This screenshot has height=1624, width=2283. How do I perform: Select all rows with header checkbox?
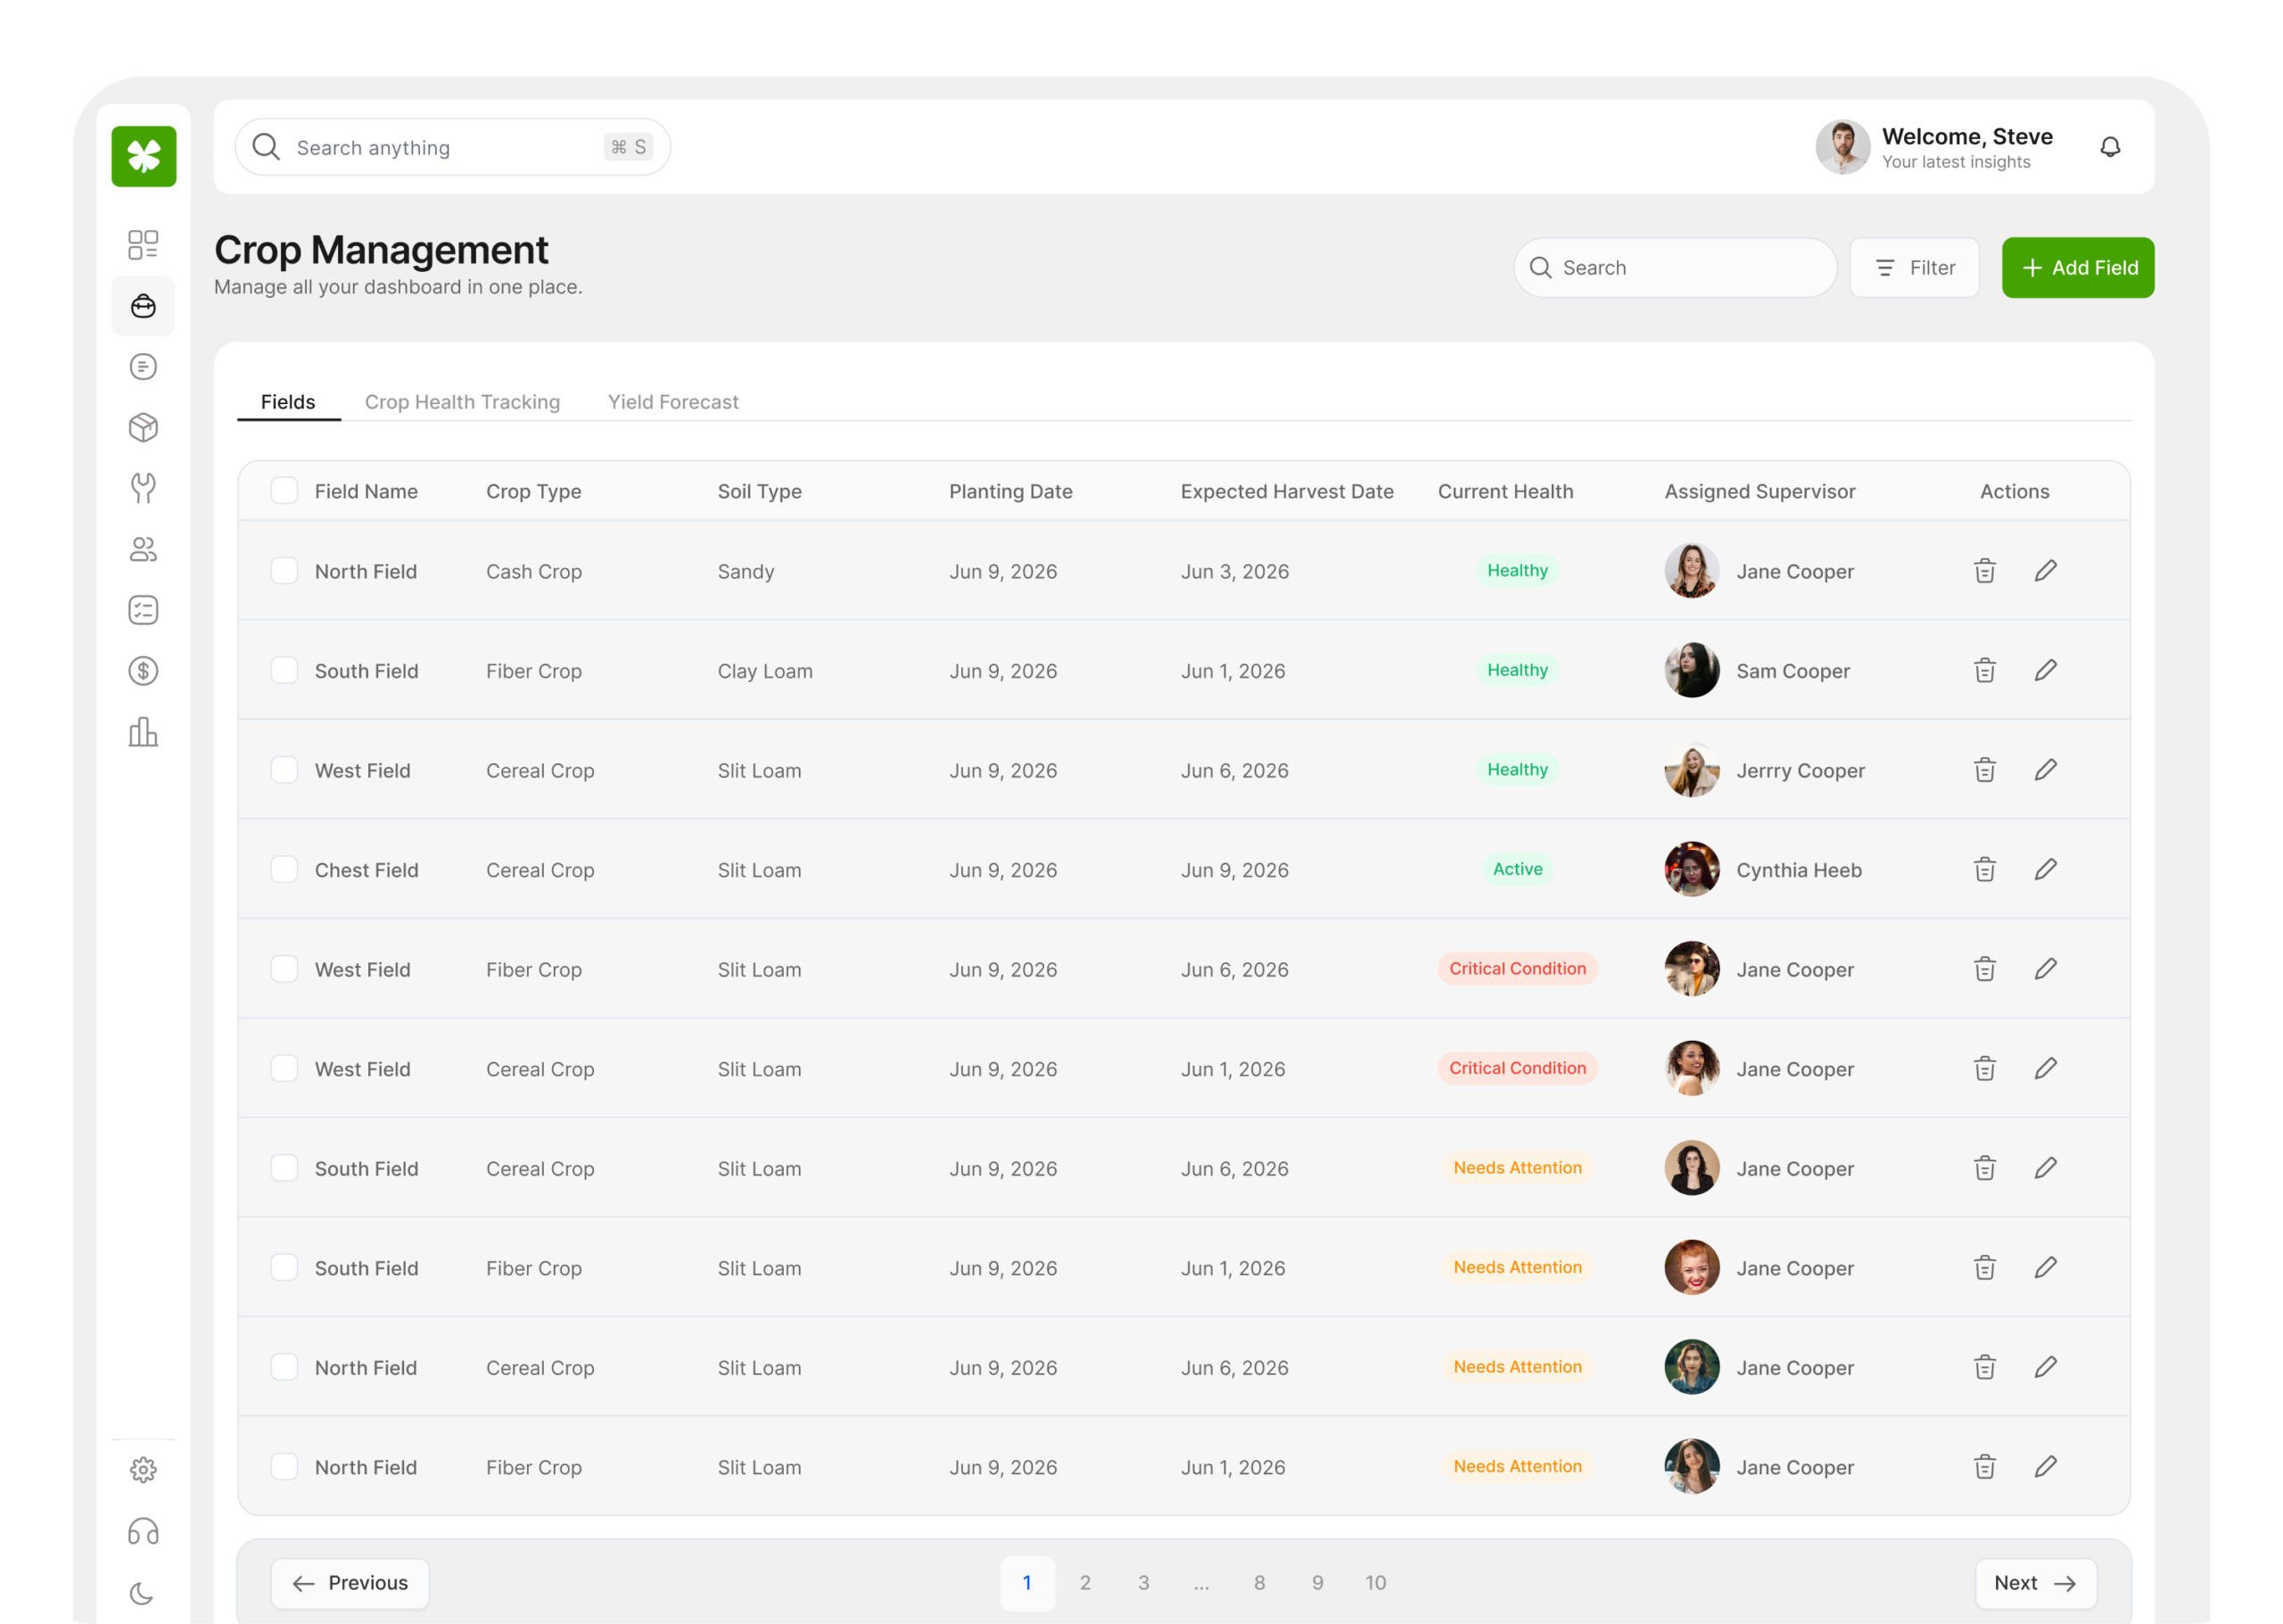[x=284, y=491]
